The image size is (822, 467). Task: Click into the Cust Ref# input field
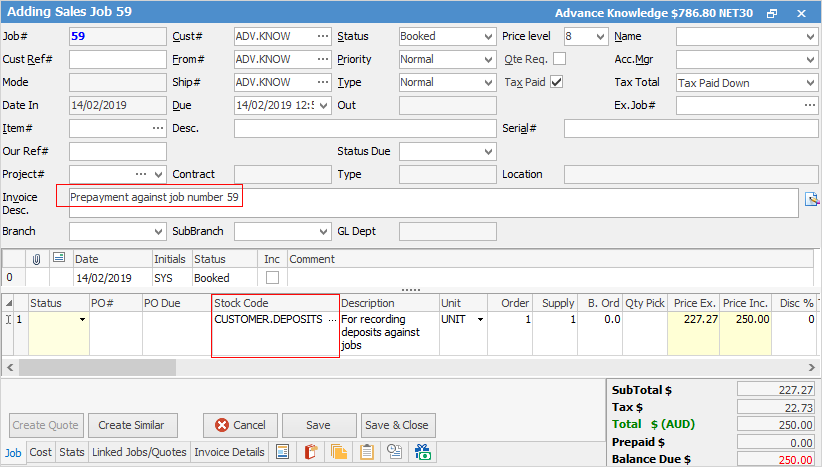click(117, 60)
